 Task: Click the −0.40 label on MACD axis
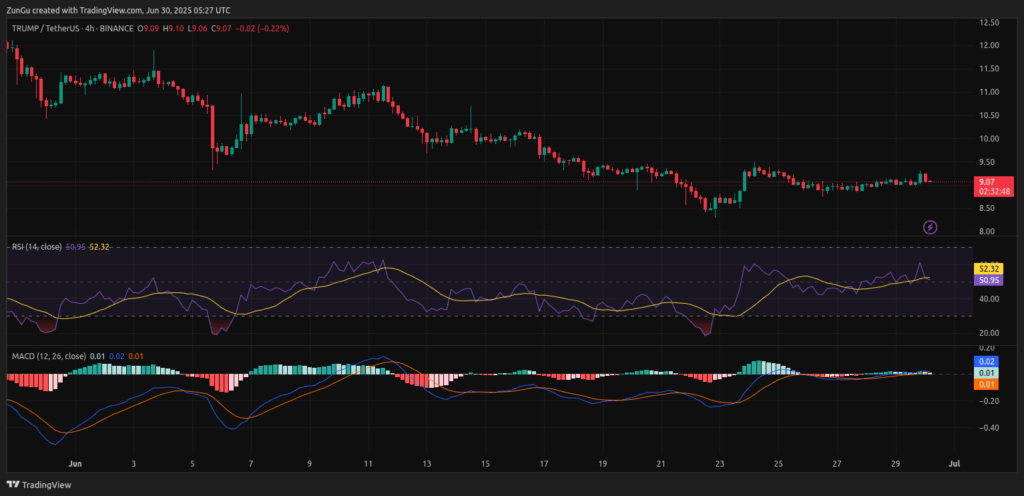987,428
